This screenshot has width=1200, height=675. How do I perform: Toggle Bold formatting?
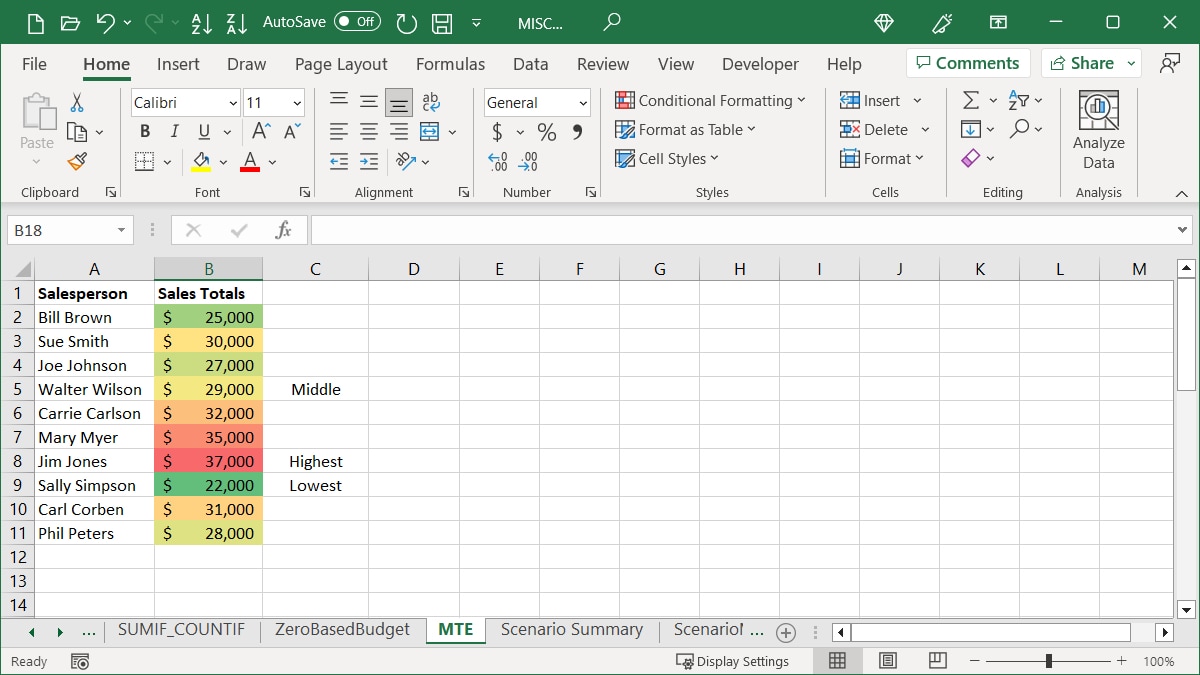pyautogui.click(x=145, y=132)
